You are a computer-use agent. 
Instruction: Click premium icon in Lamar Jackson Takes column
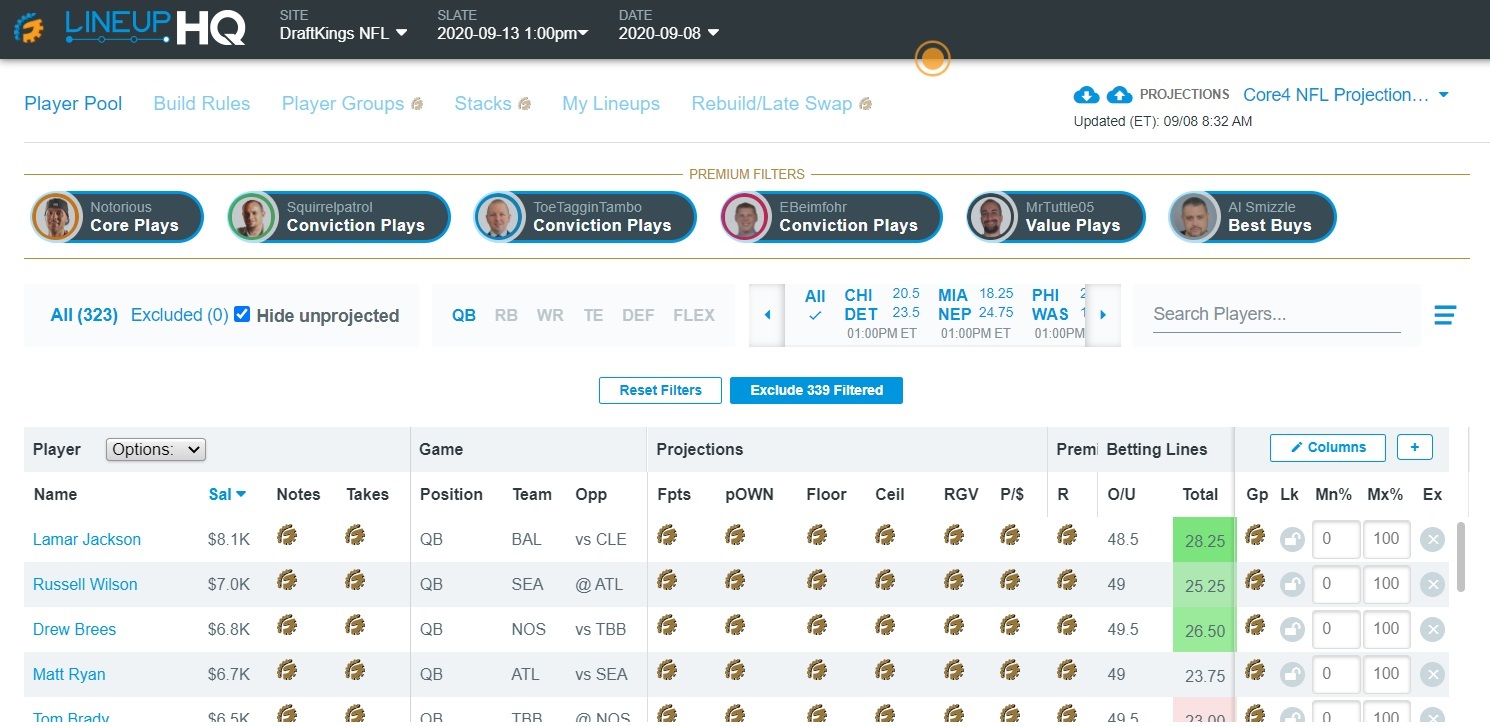pyautogui.click(x=355, y=537)
